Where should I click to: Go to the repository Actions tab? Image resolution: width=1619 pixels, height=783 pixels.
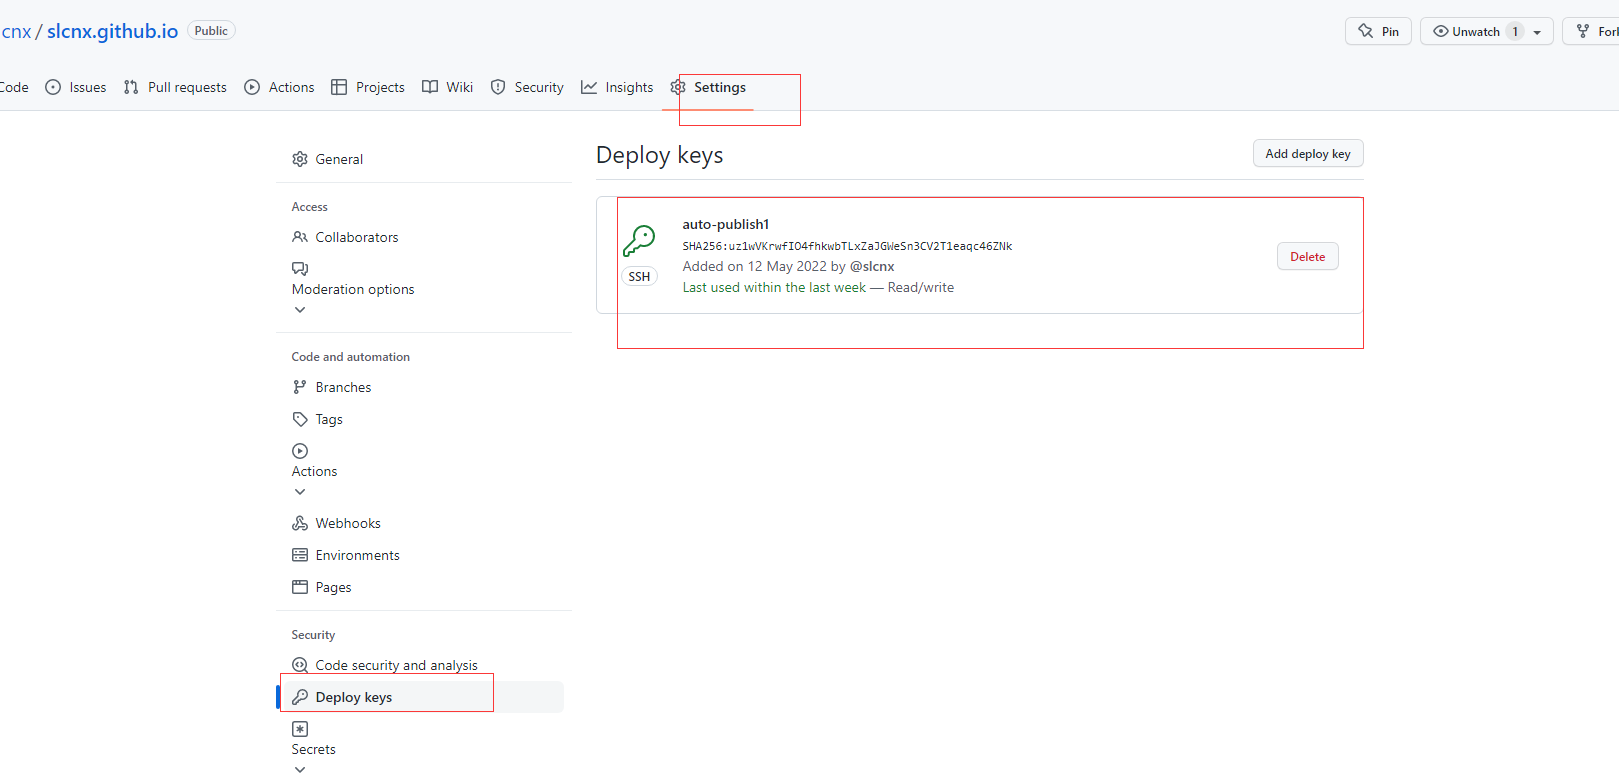click(279, 87)
